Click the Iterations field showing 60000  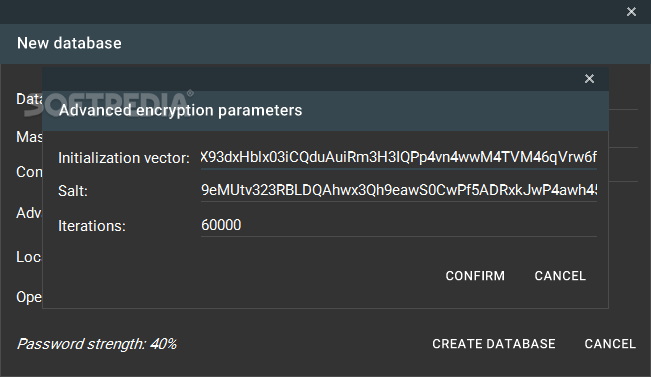coord(399,225)
